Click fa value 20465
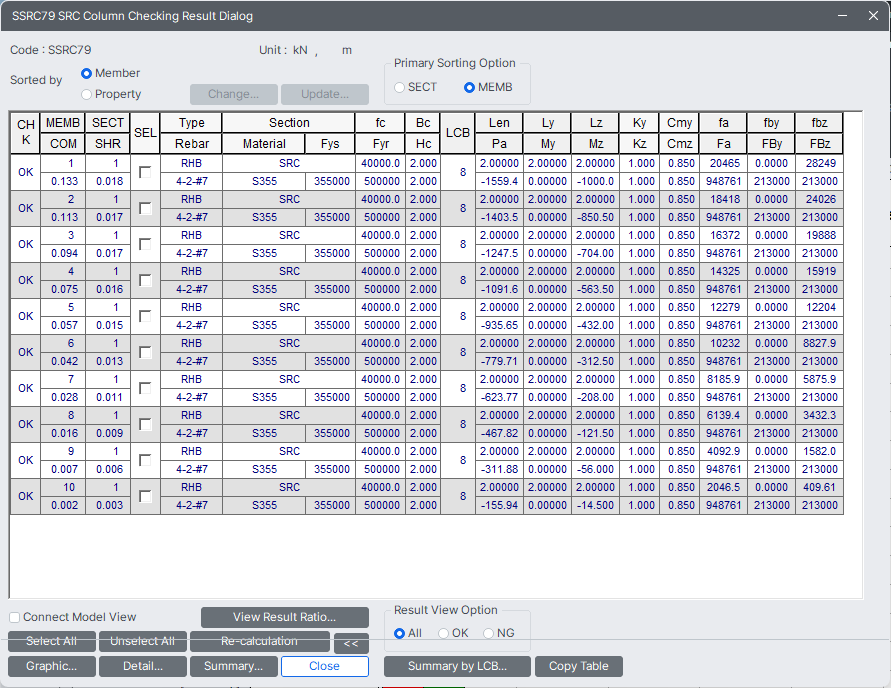This screenshot has height=688, width=891. [723, 163]
